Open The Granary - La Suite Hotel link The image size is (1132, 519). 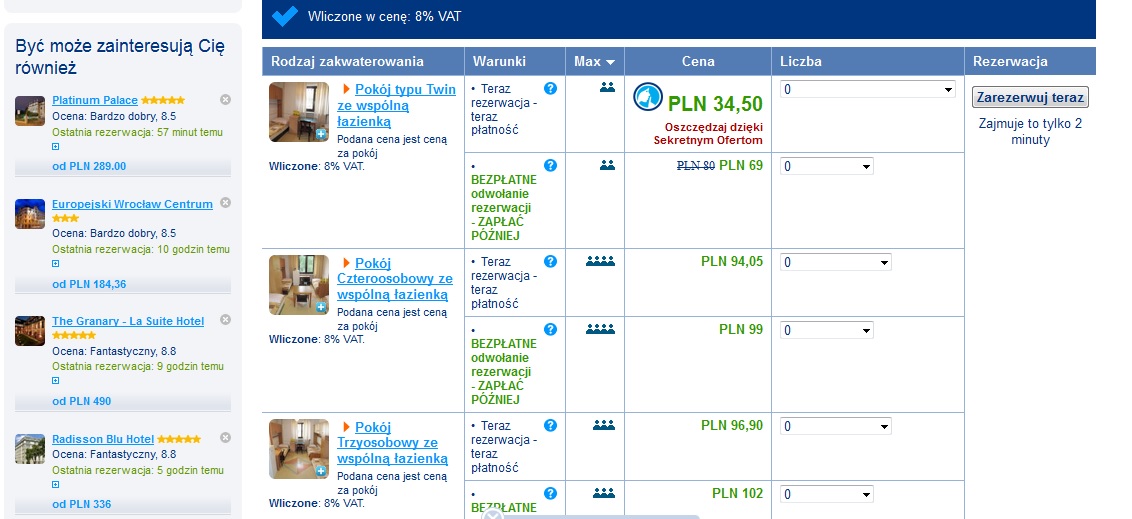point(128,321)
